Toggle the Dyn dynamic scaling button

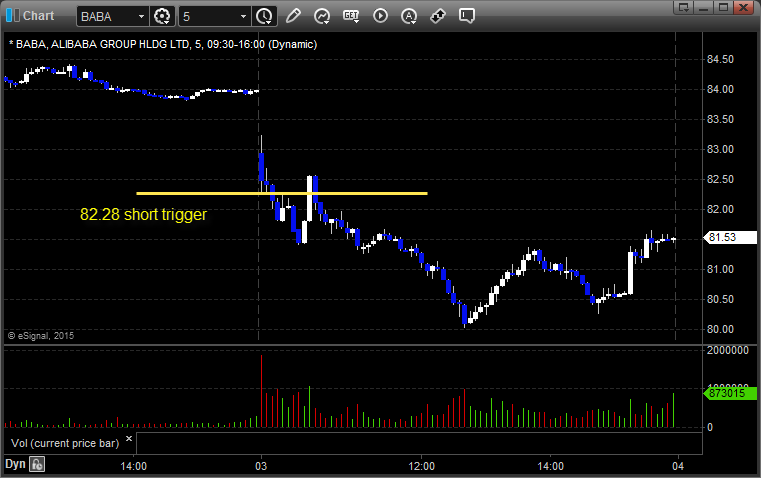pos(15,464)
